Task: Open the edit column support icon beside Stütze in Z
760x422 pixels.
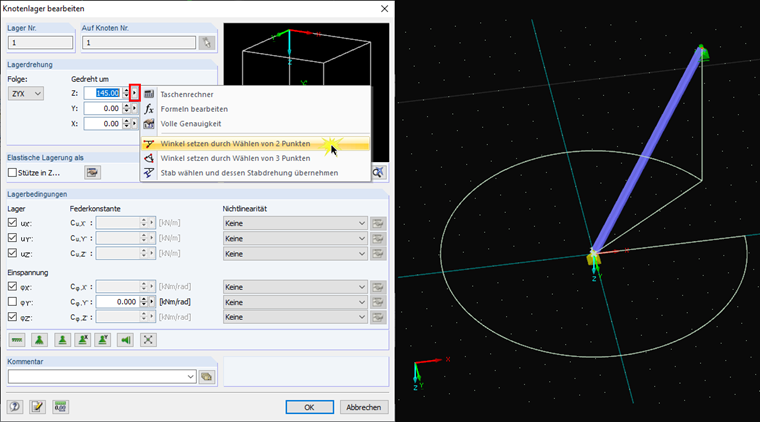Action: [92, 172]
